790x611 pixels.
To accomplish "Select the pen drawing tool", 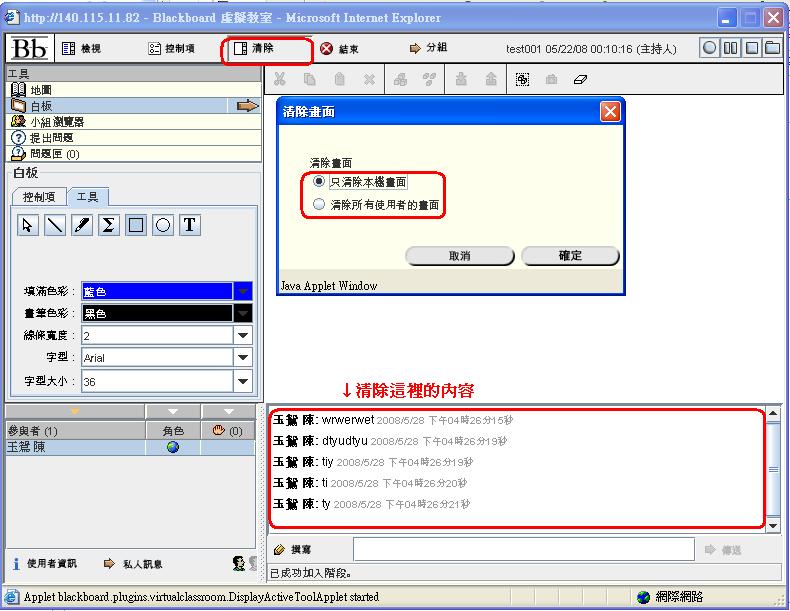I will (82, 225).
